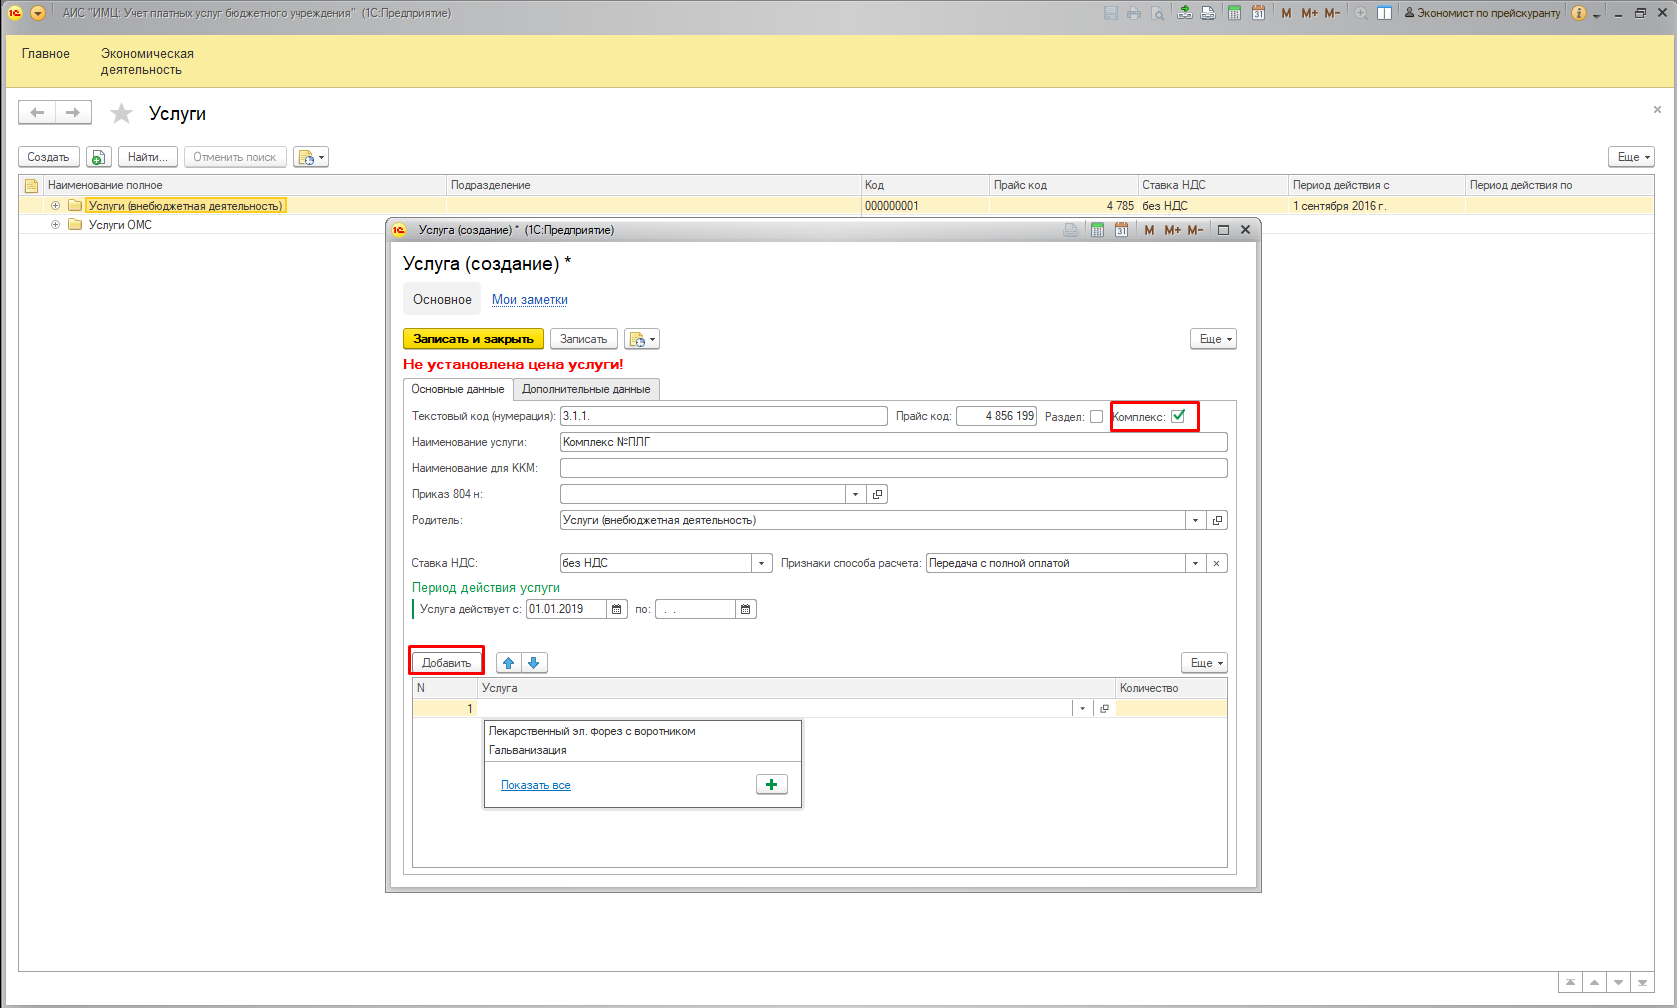Clear the Признаки способа расчета field
This screenshot has width=1677, height=1008.
pyautogui.click(x=1216, y=563)
